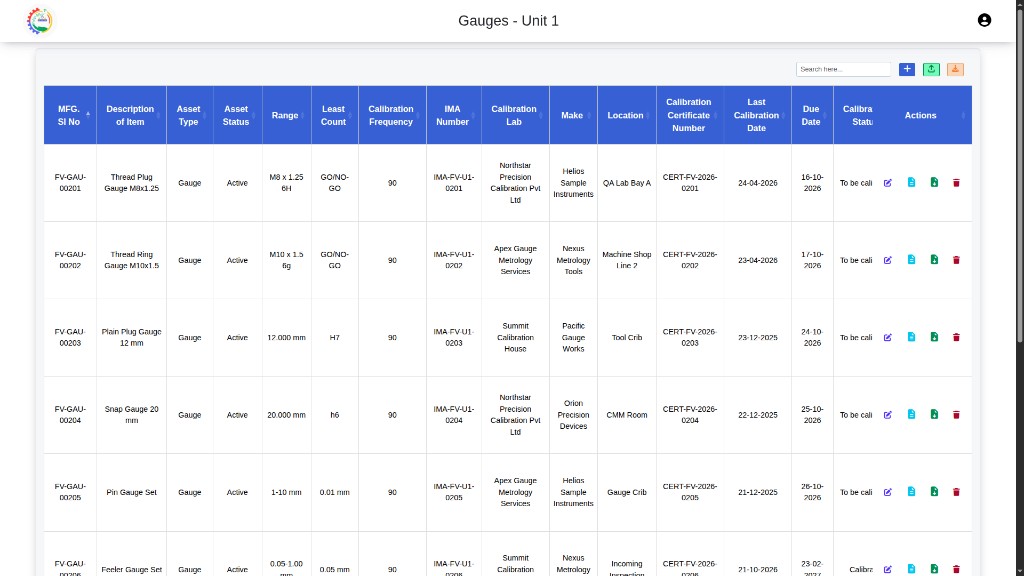Sort by Calibration Certificate Number column
Image resolution: width=1024 pixels, height=576 pixels.
pos(690,115)
